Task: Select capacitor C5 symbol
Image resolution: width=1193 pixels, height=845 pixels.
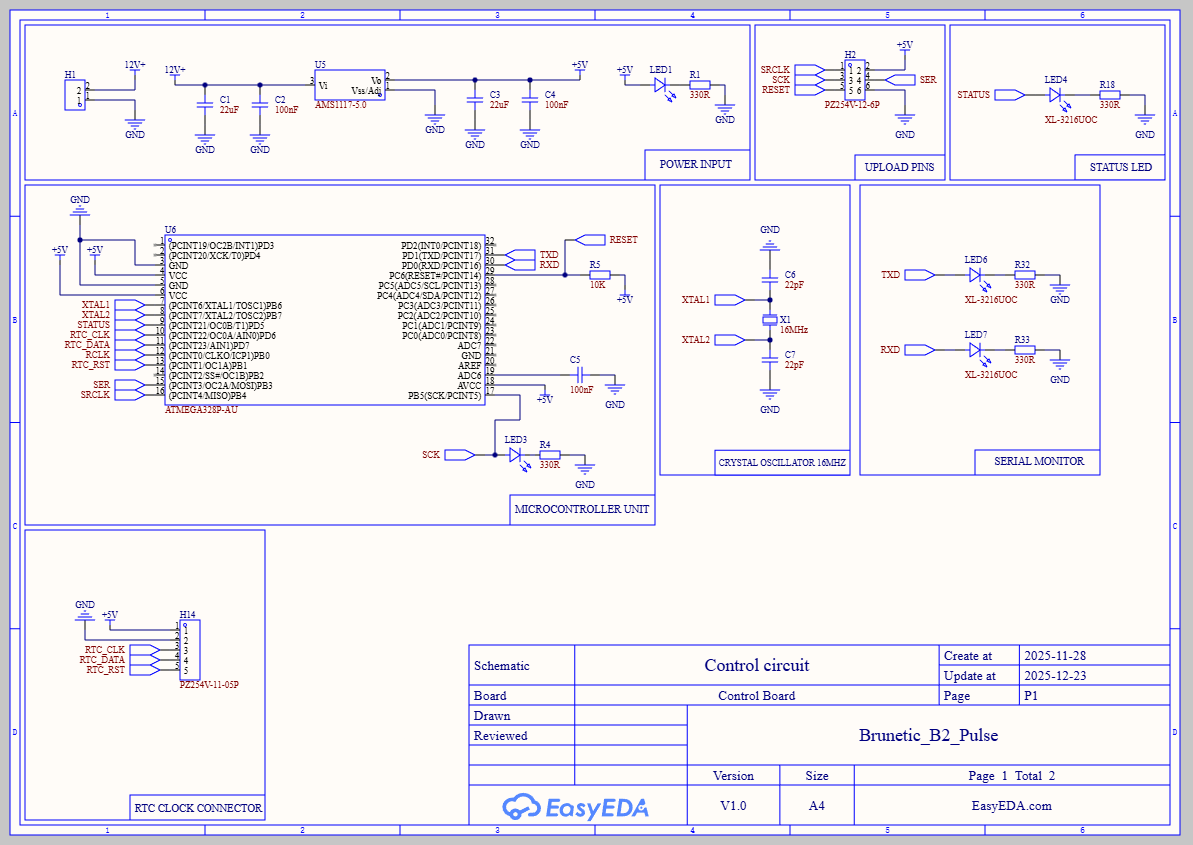Action: (580, 375)
